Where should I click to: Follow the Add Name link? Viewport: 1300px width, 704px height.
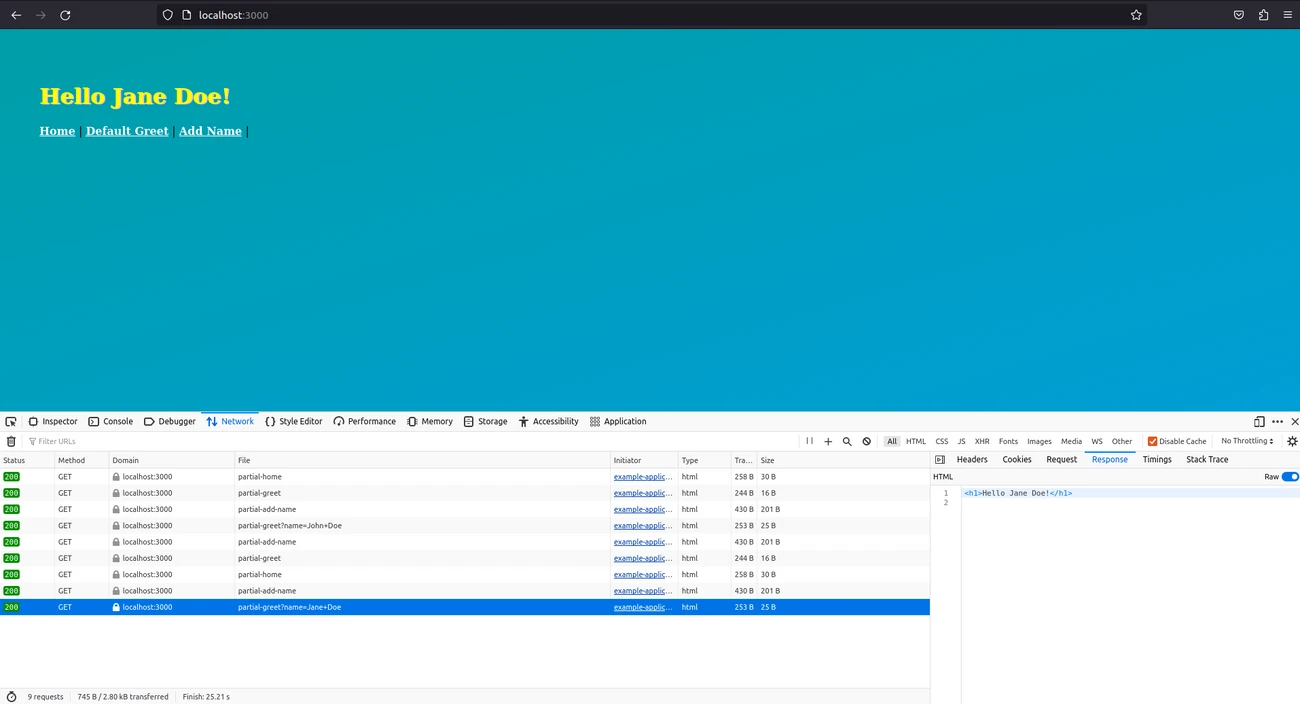point(210,131)
